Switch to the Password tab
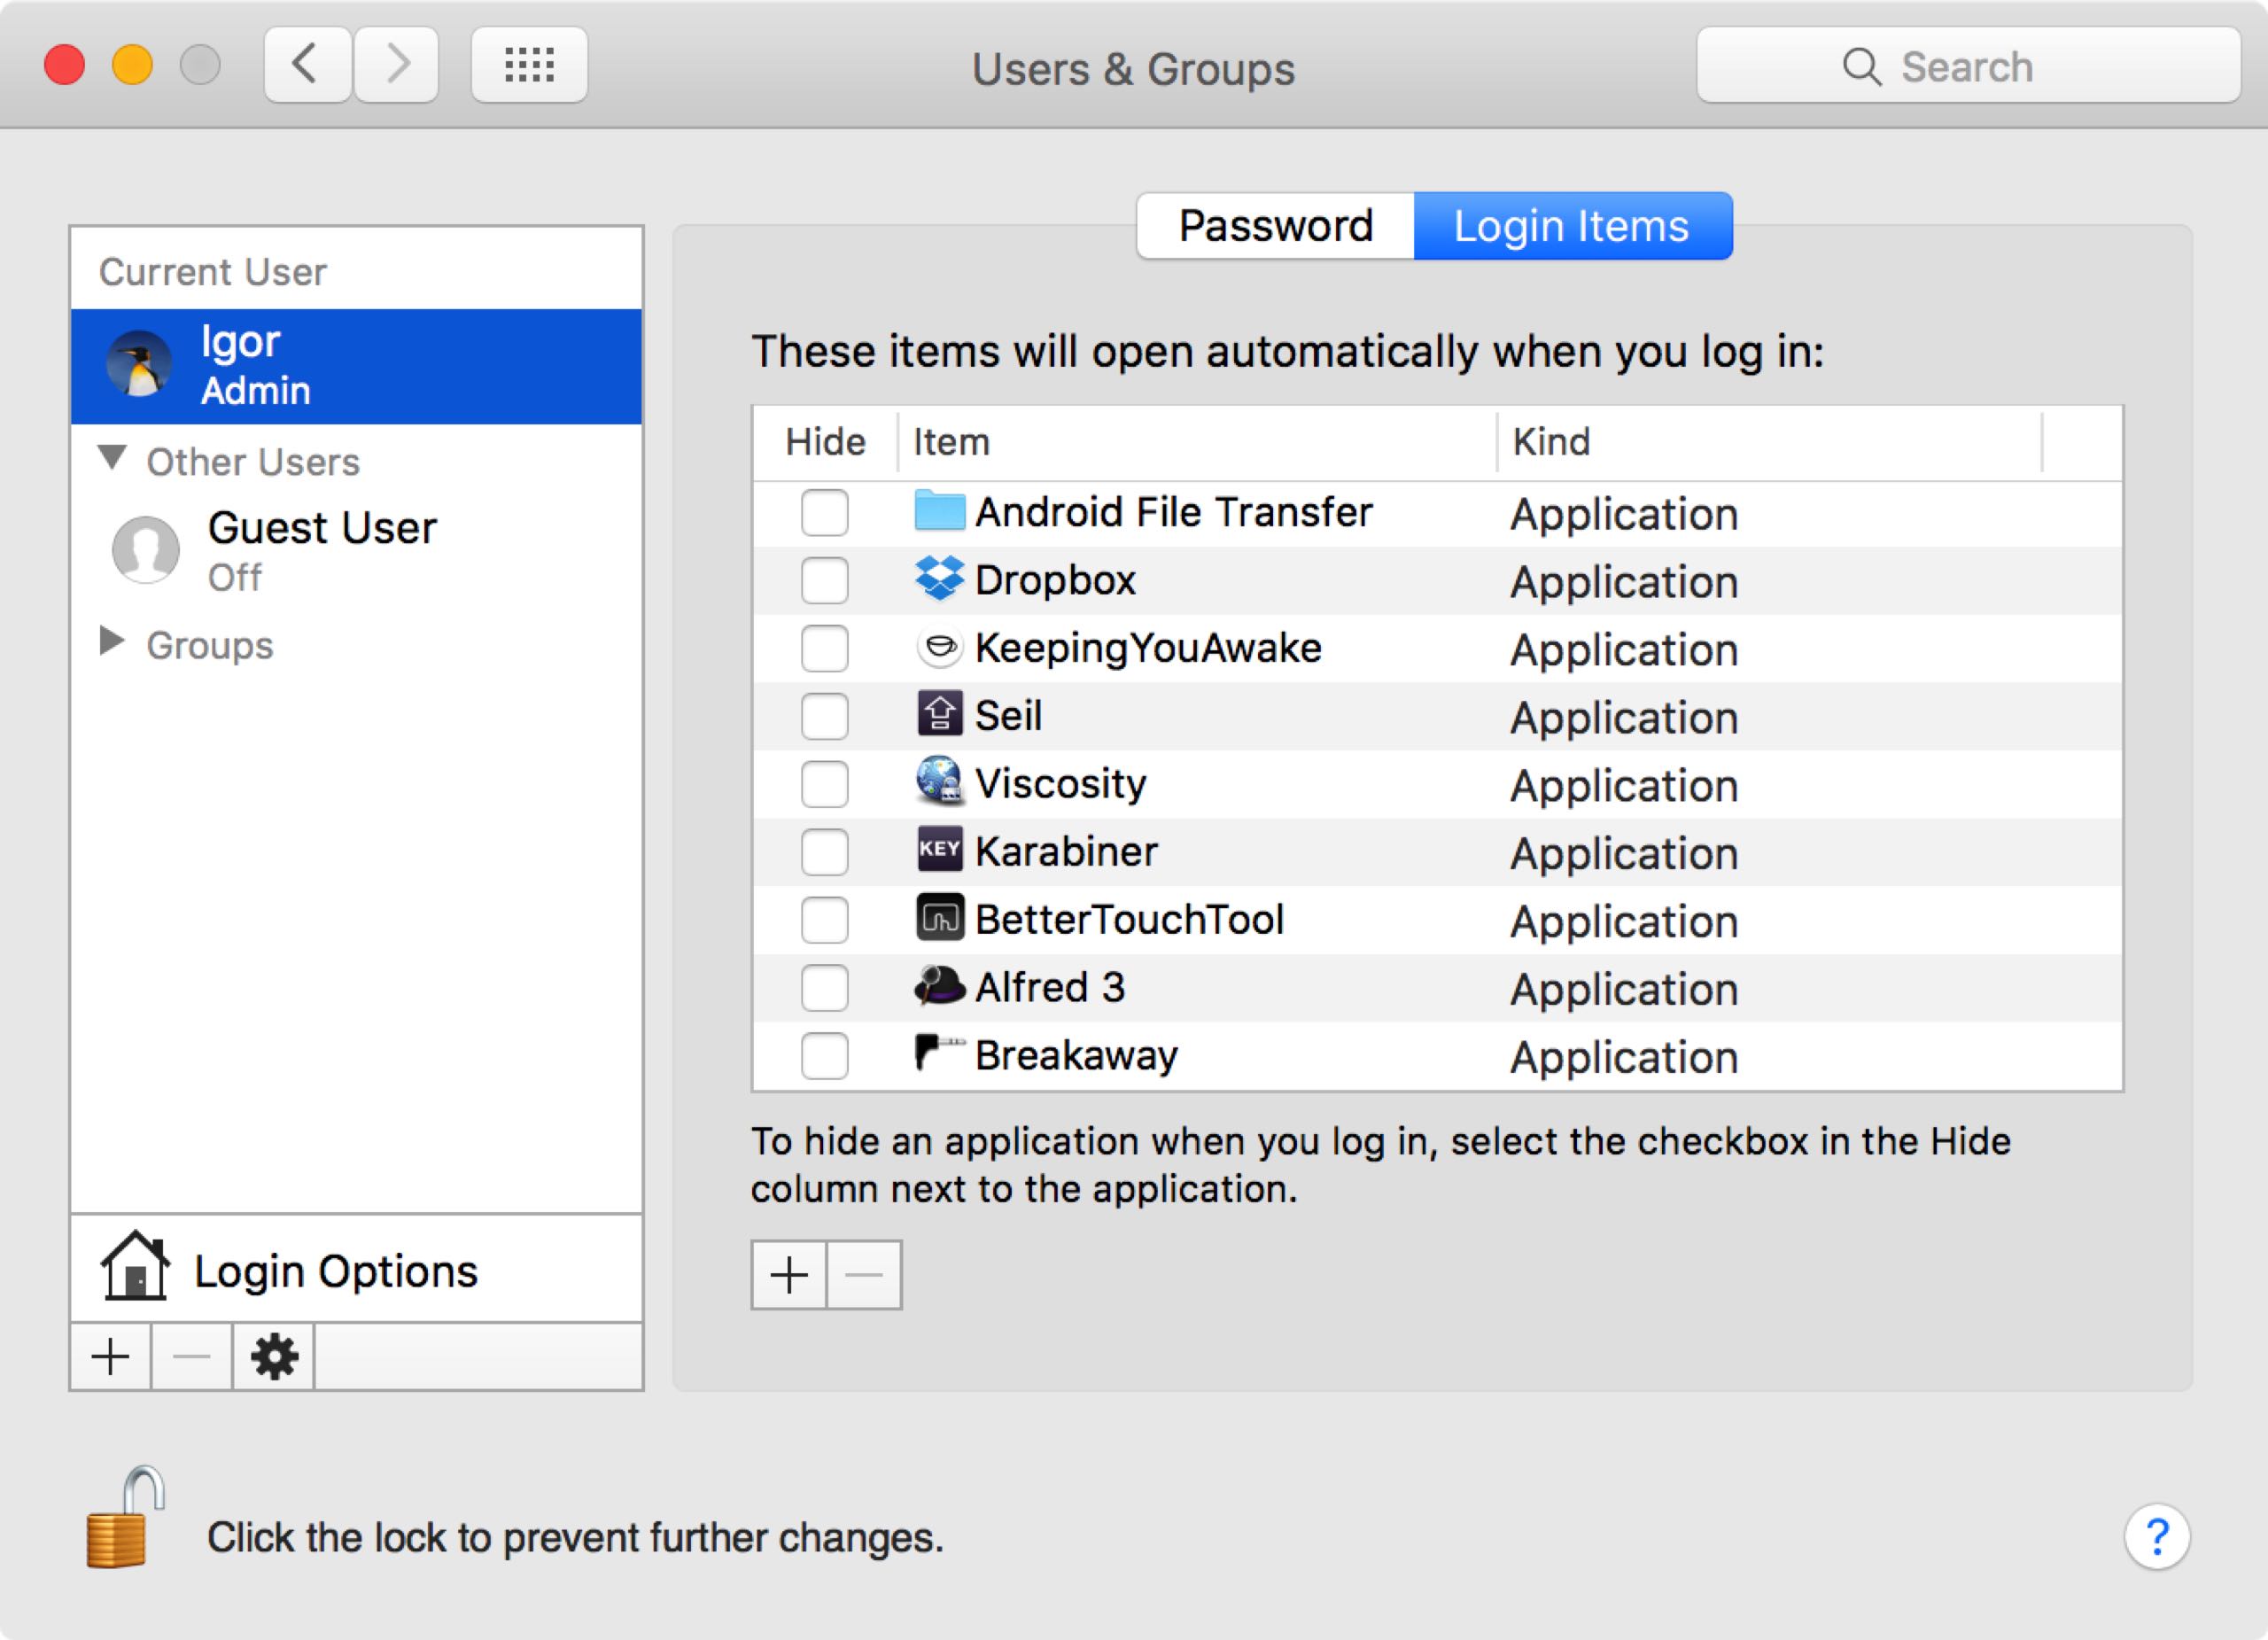The width and height of the screenshot is (2268, 1640). tap(1275, 226)
